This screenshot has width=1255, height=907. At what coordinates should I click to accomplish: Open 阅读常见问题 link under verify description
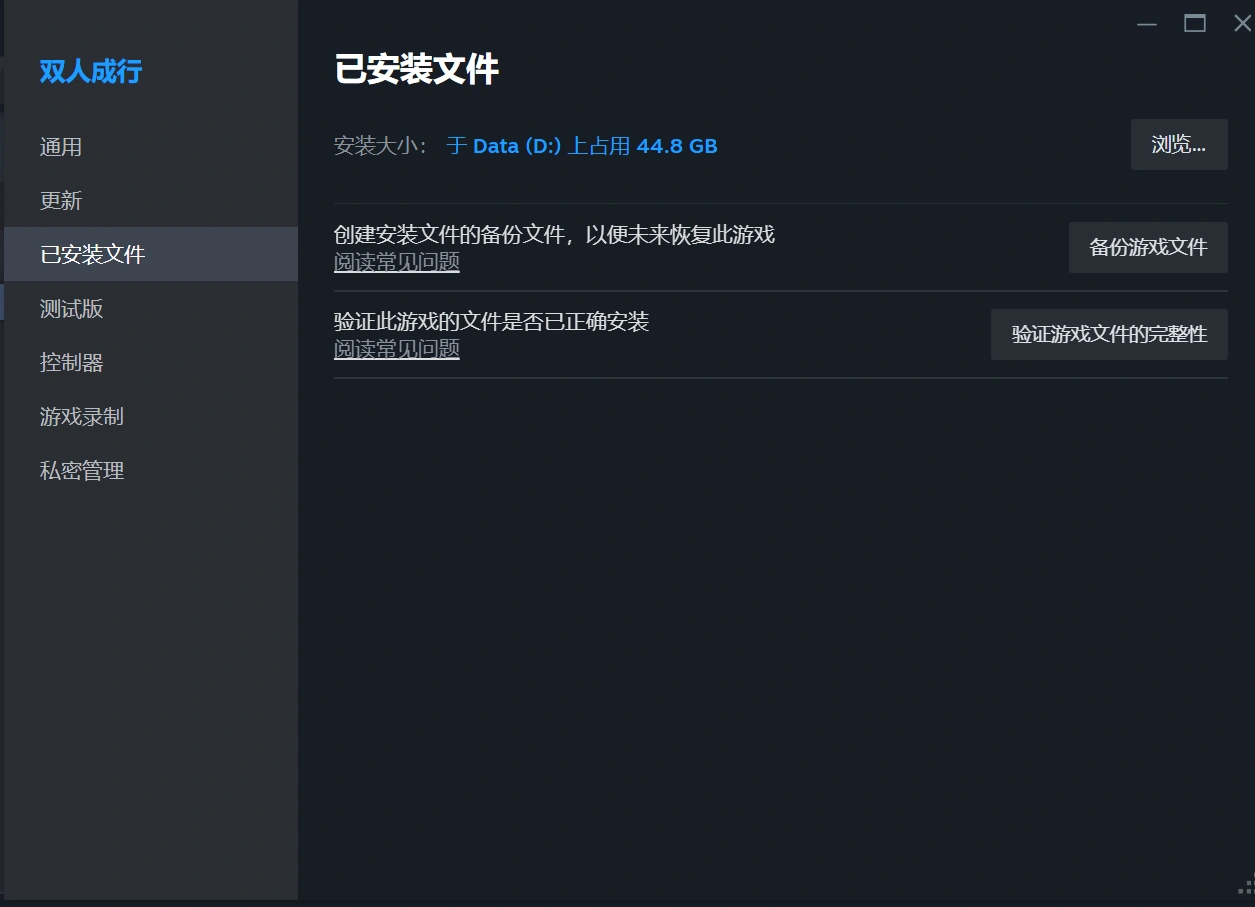tap(397, 349)
